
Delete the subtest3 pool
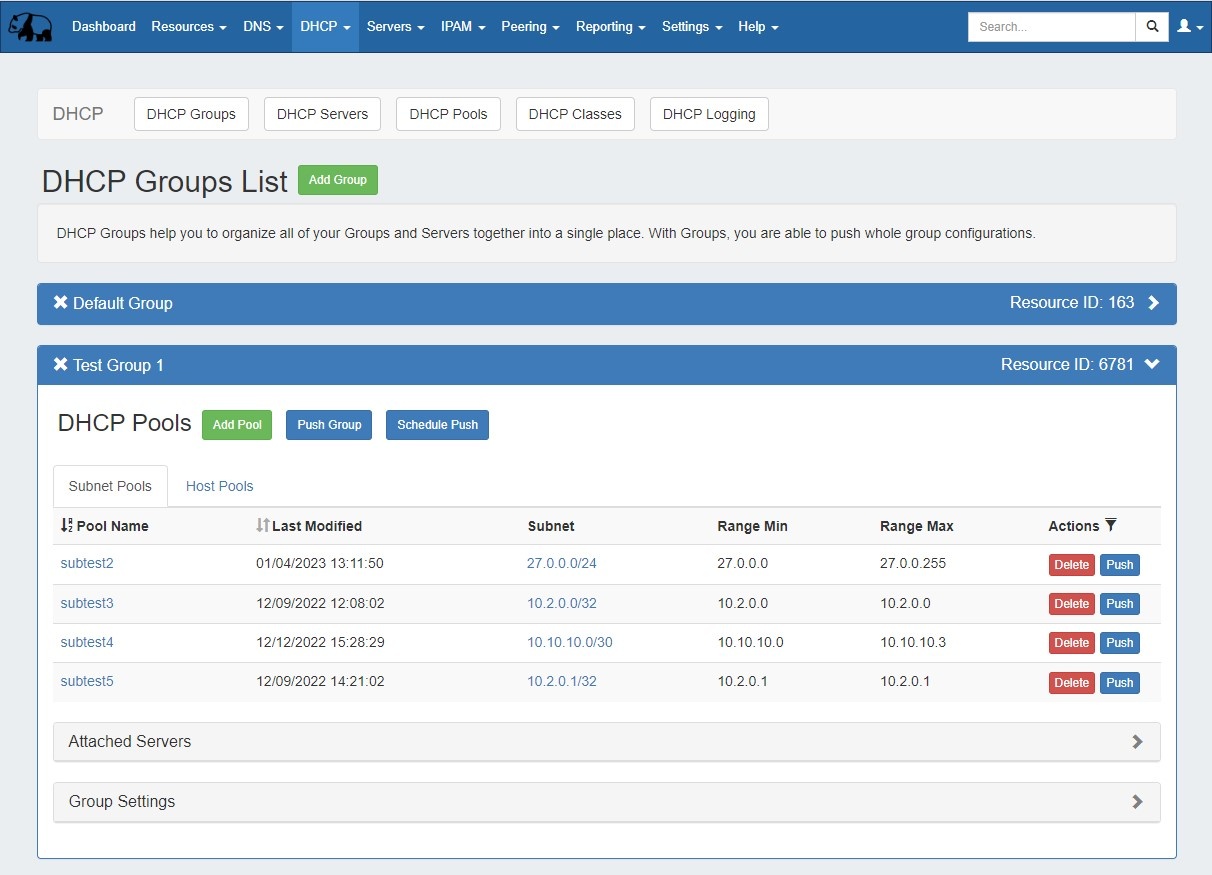[x=1071, y=604]
